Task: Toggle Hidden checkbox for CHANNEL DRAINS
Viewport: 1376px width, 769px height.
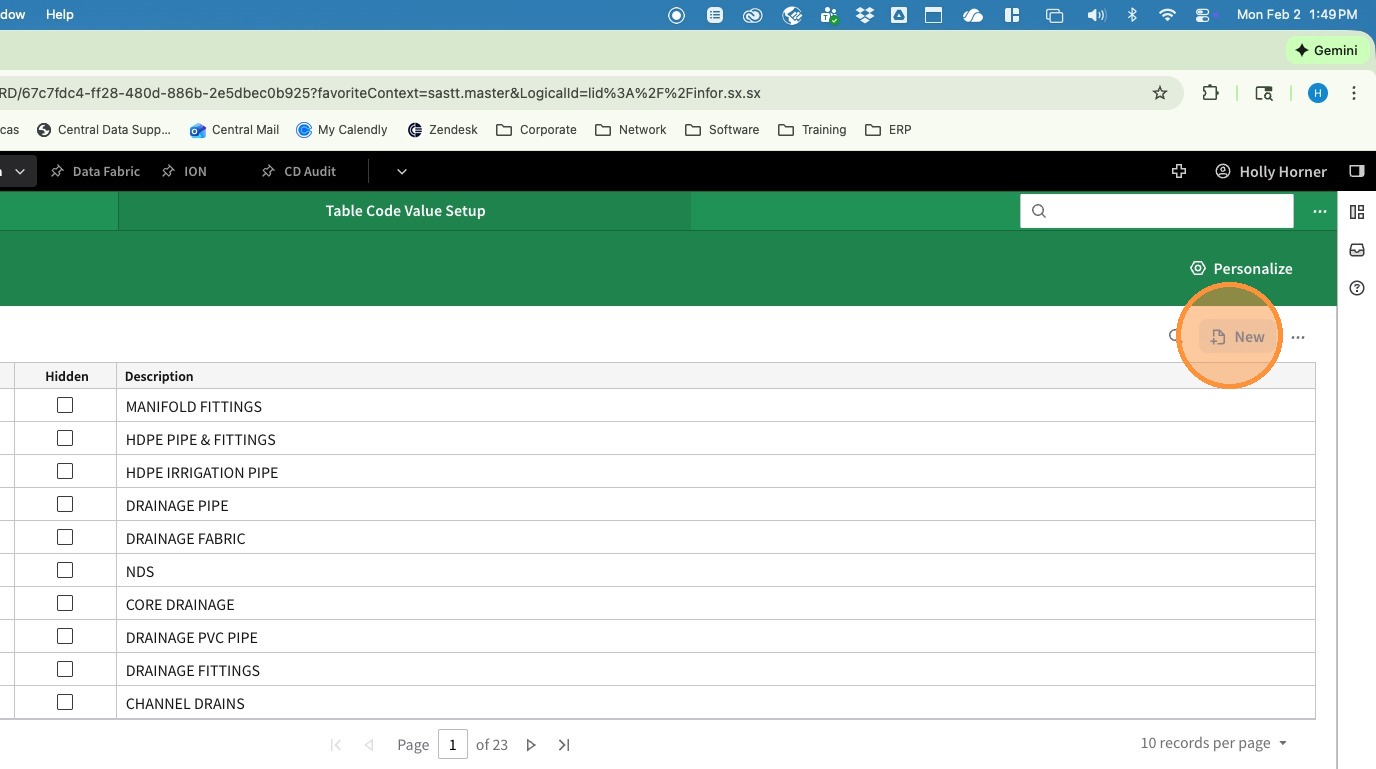Action: click(x=65, y=702)
